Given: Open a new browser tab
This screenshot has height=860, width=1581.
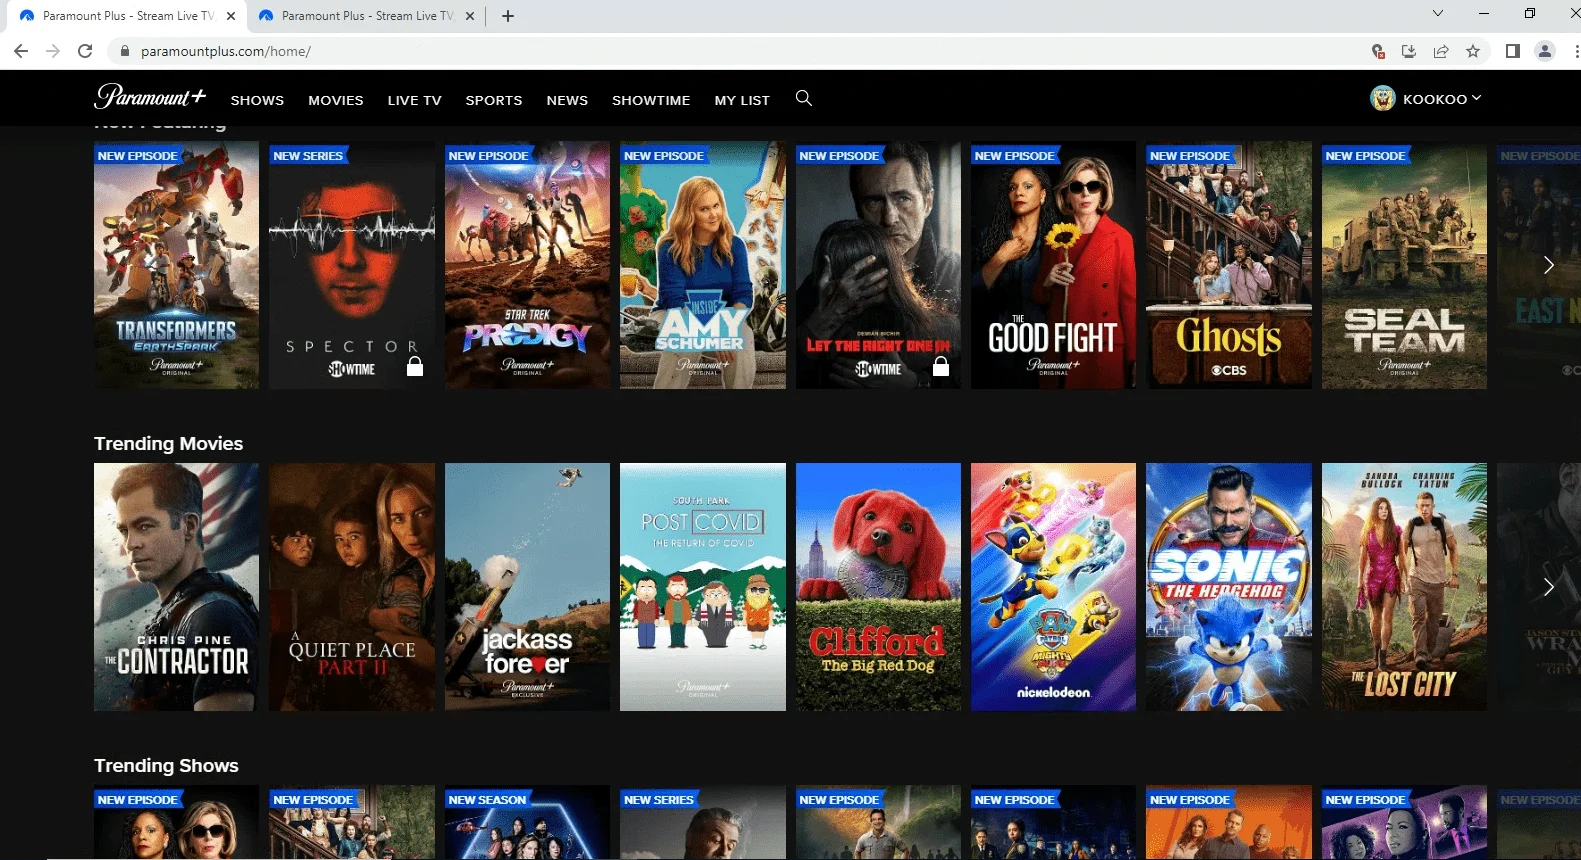Looking at the screenshot, I should 508,16.
